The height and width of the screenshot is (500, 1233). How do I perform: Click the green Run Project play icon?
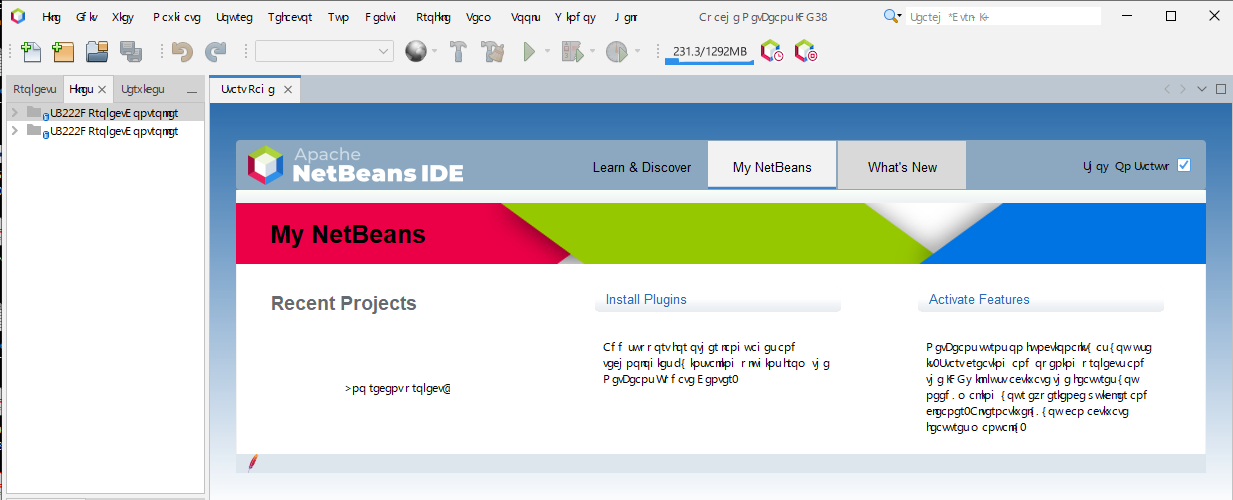pos(529,52)
